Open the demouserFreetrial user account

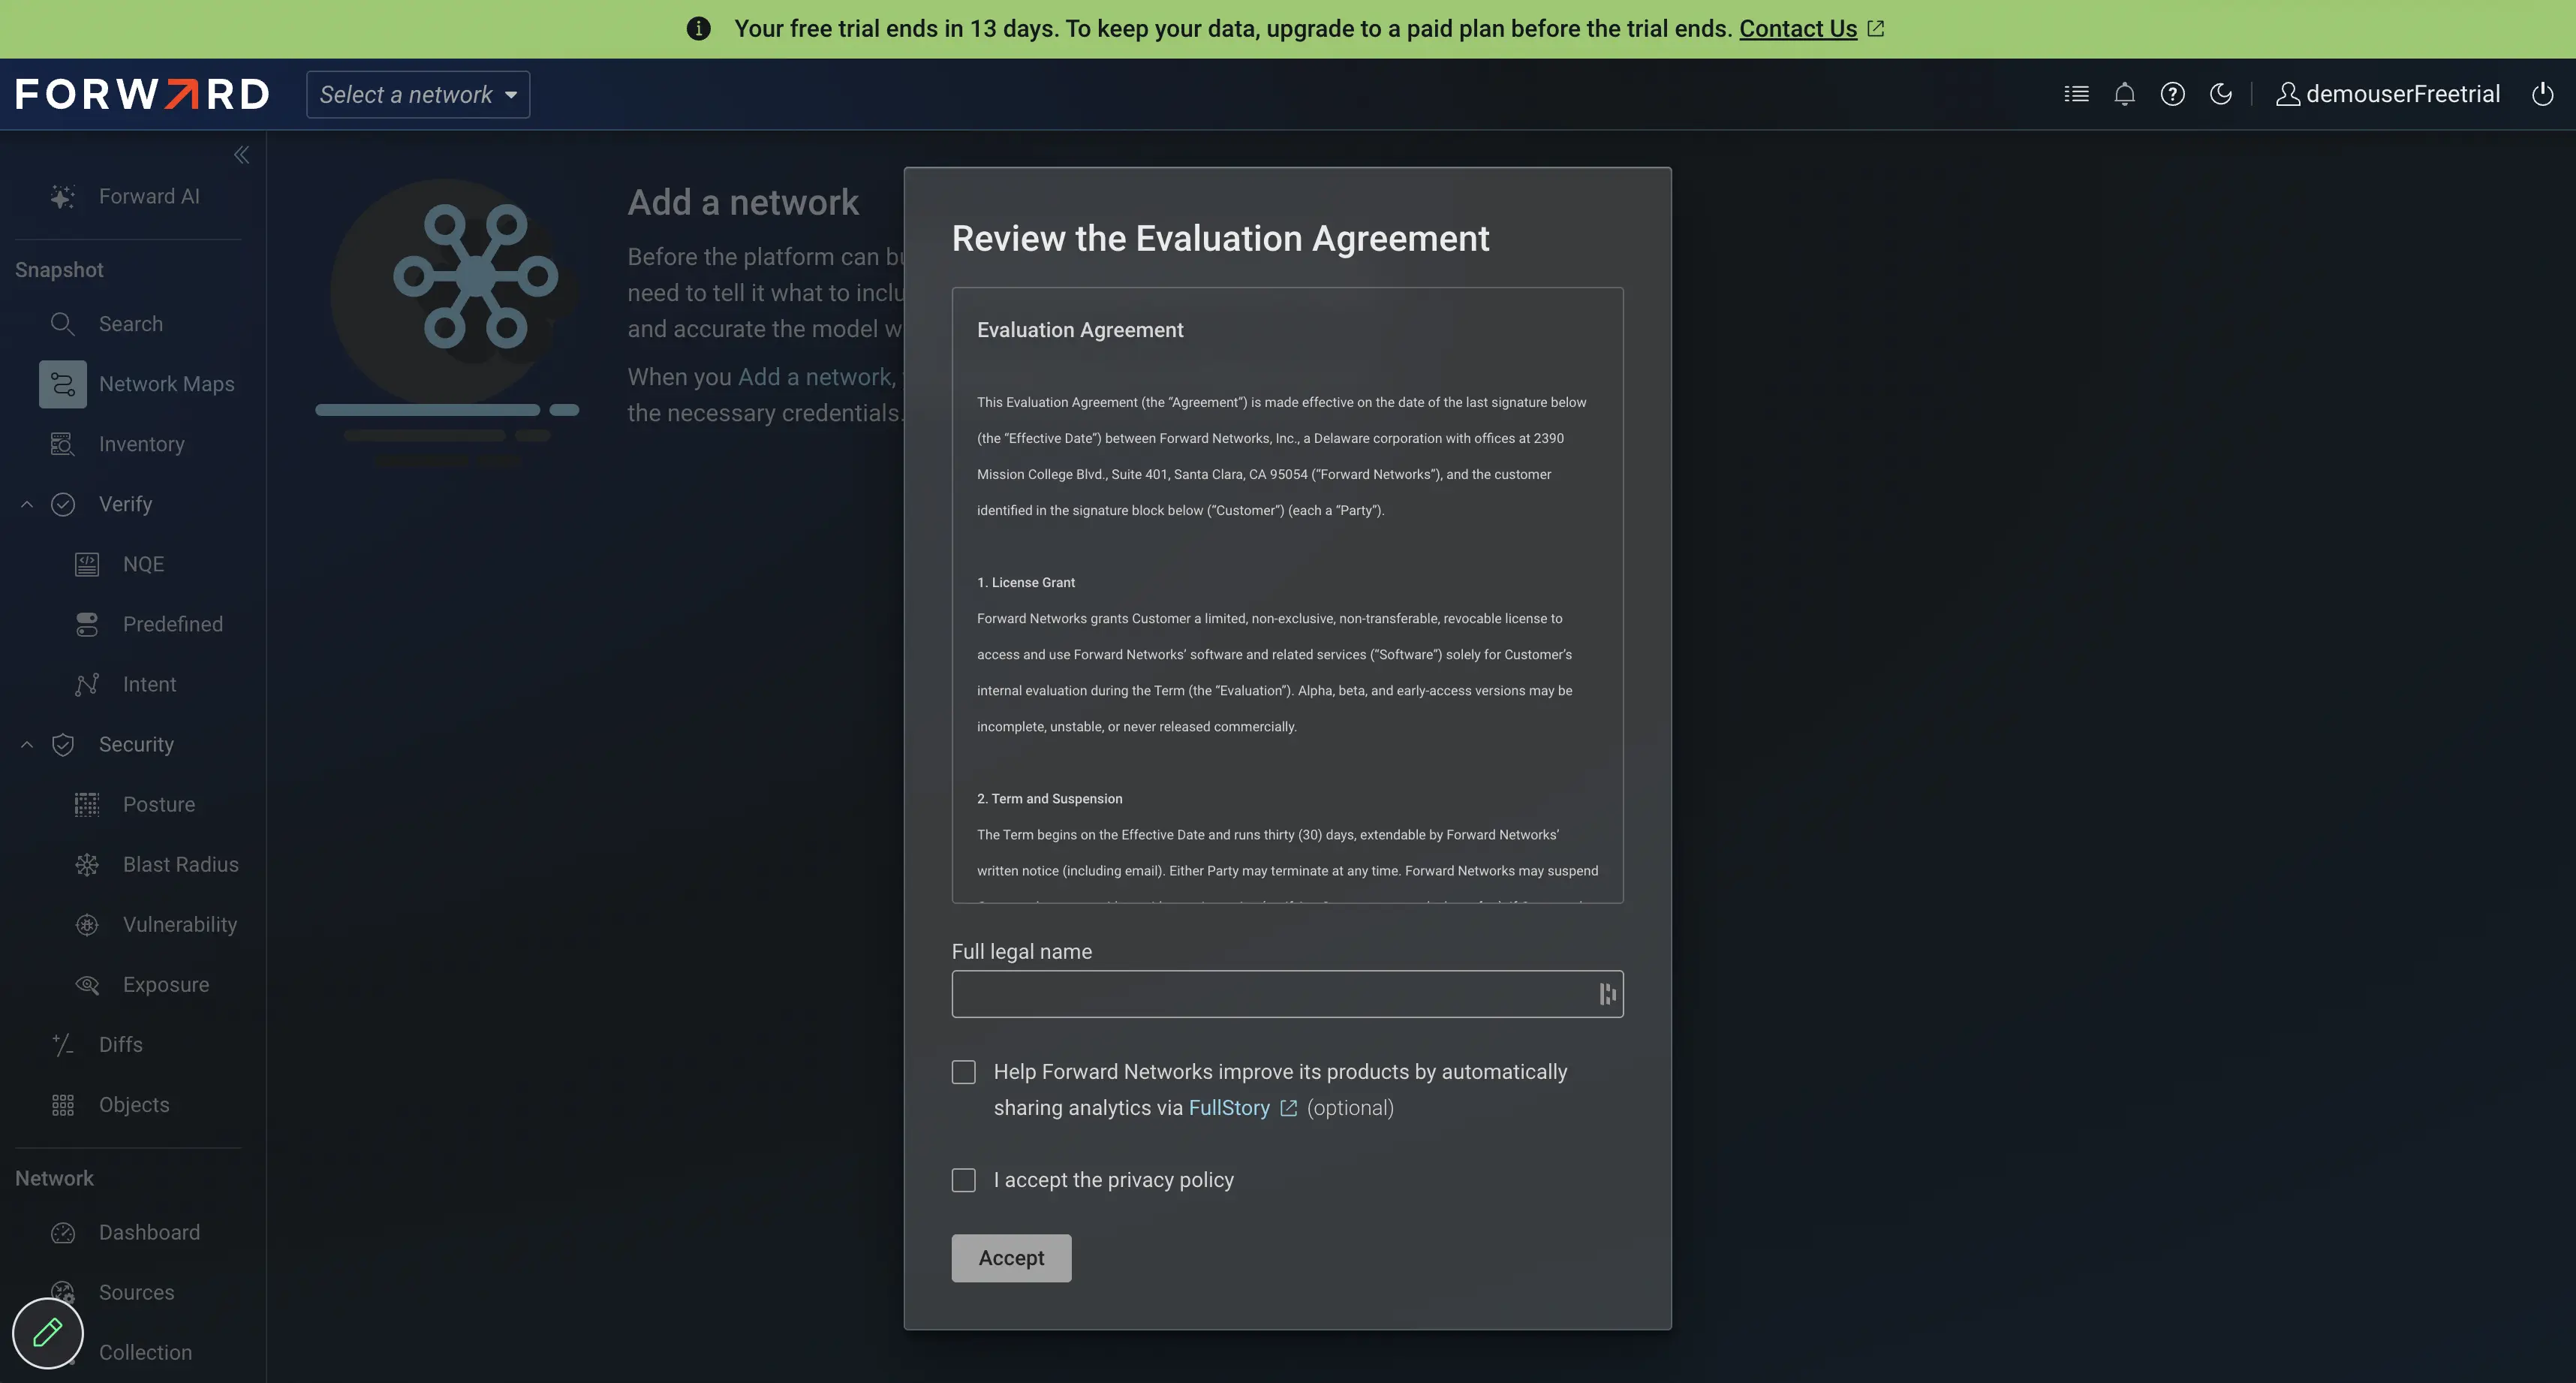(2388, 94)
